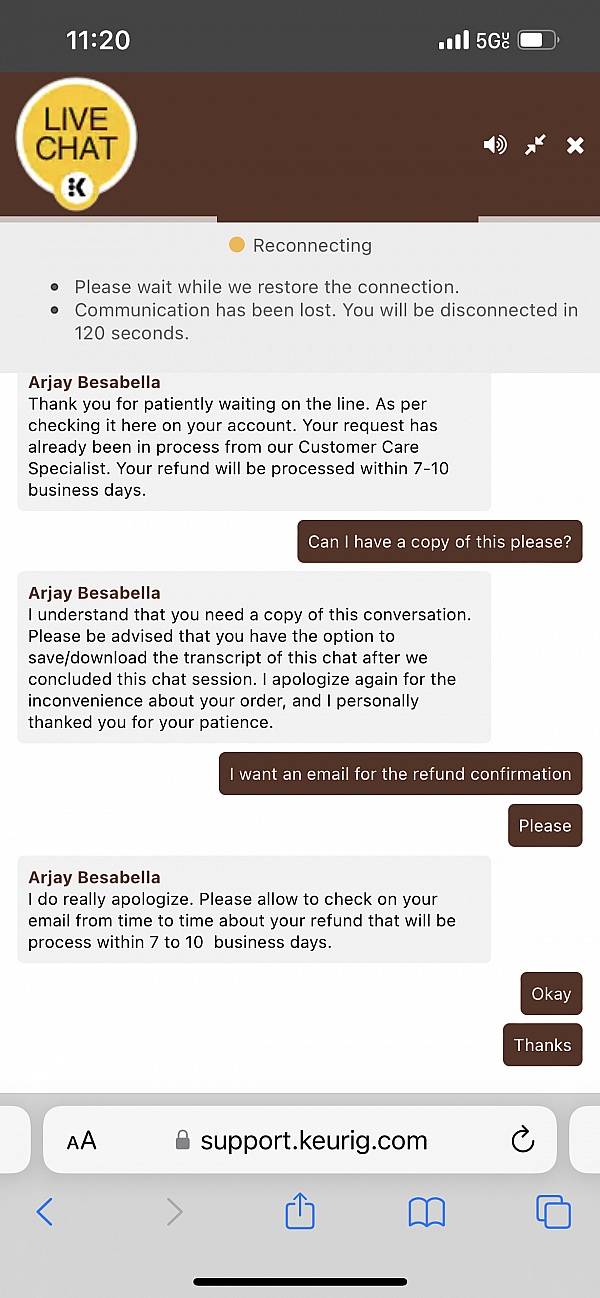
Task: Tap the message 'Can I have a copy of this please?'
Action: coord(440,541)
